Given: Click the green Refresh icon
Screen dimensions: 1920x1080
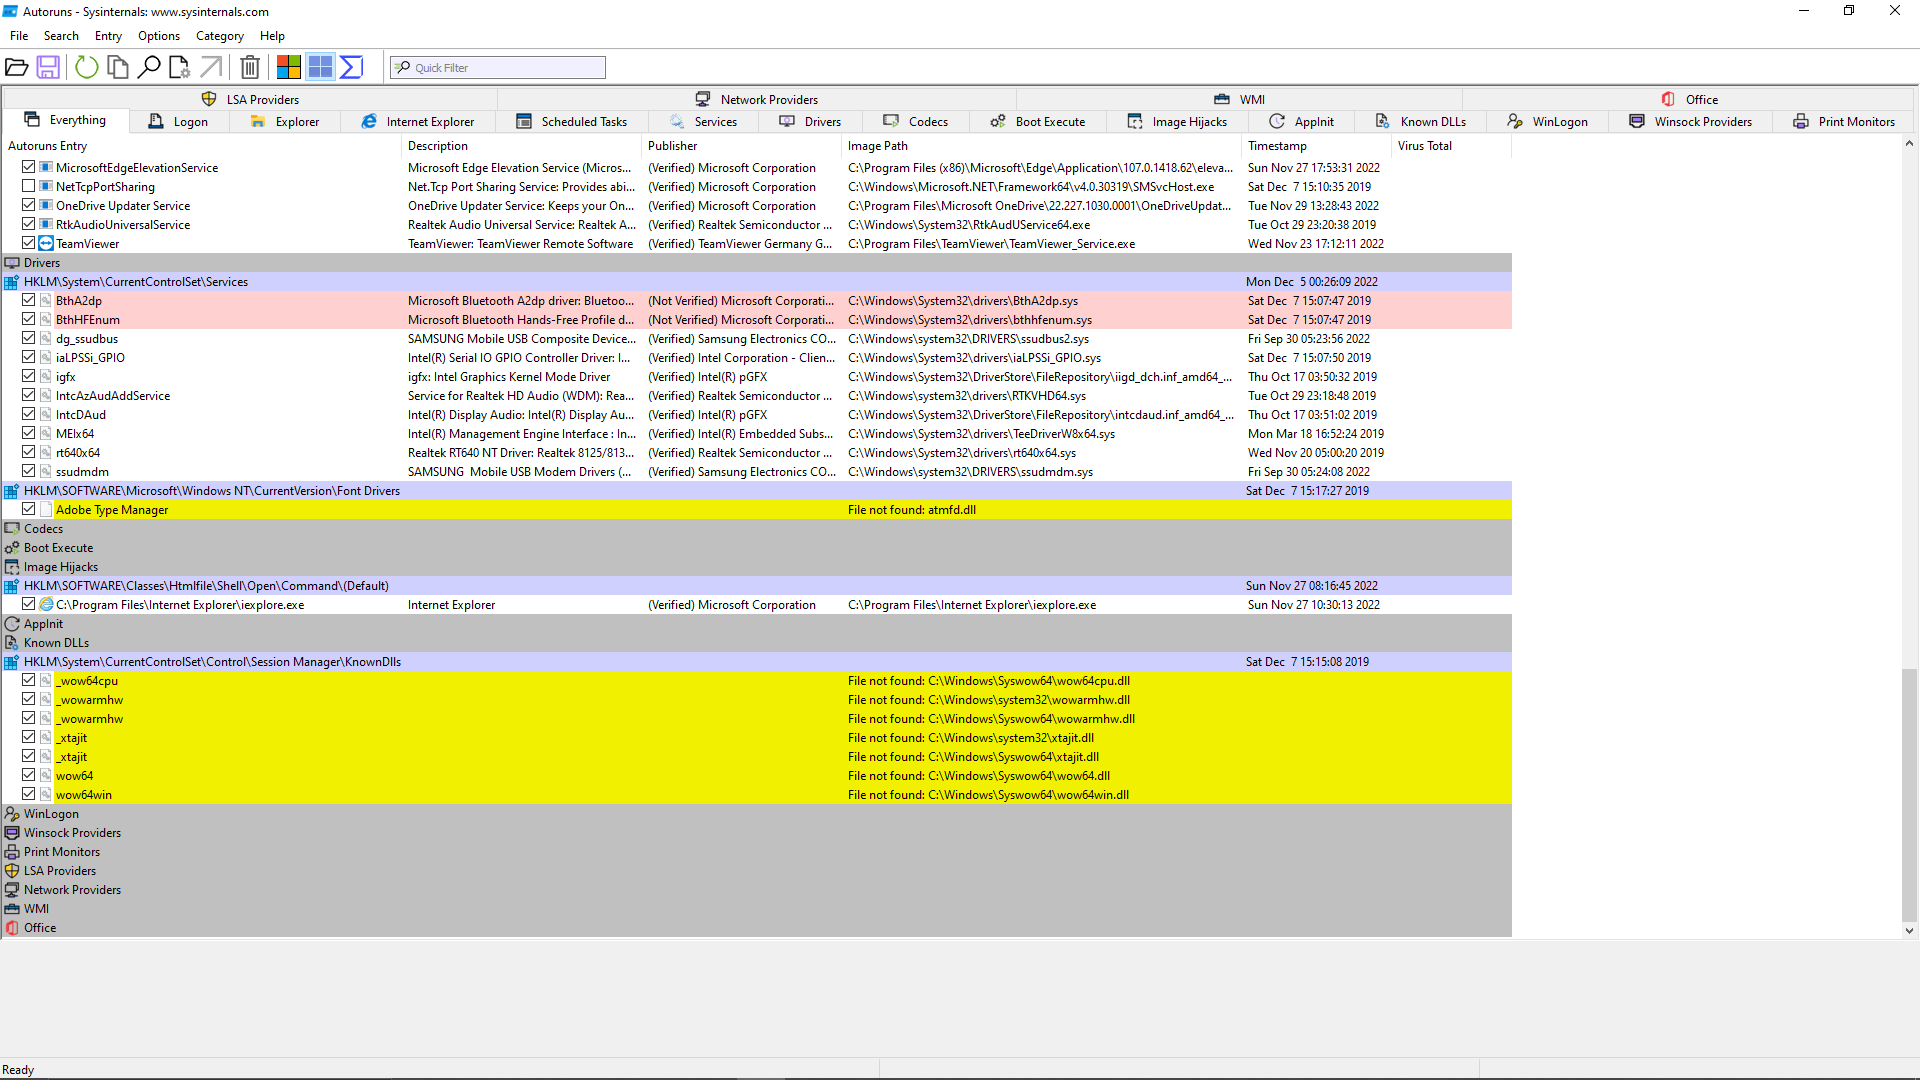Looking at the screenshot, I should [87, 67].
